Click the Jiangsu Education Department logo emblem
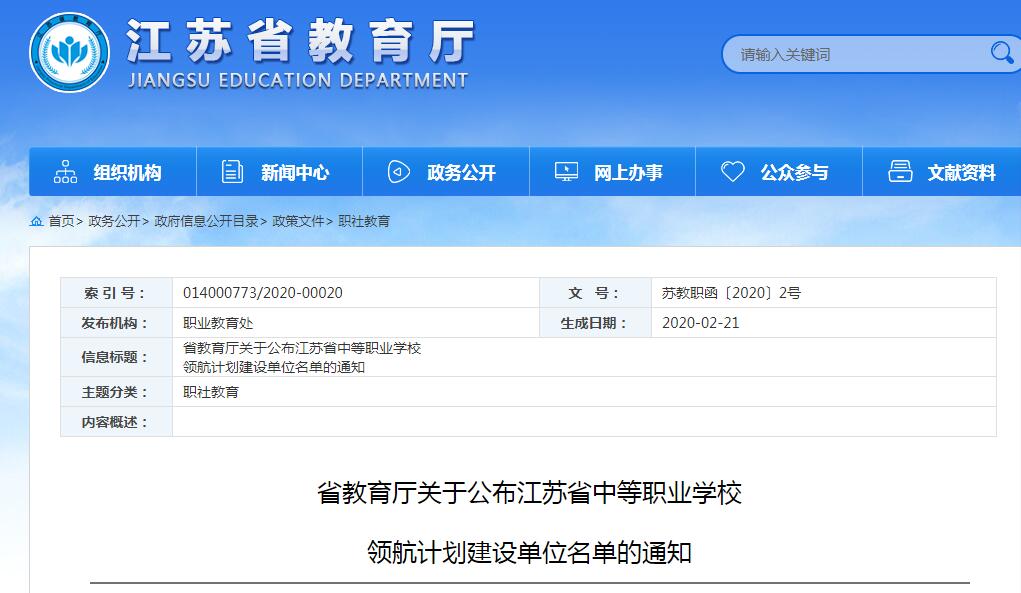This screenshot has width=1021, height=593. (x=69, y=52)
